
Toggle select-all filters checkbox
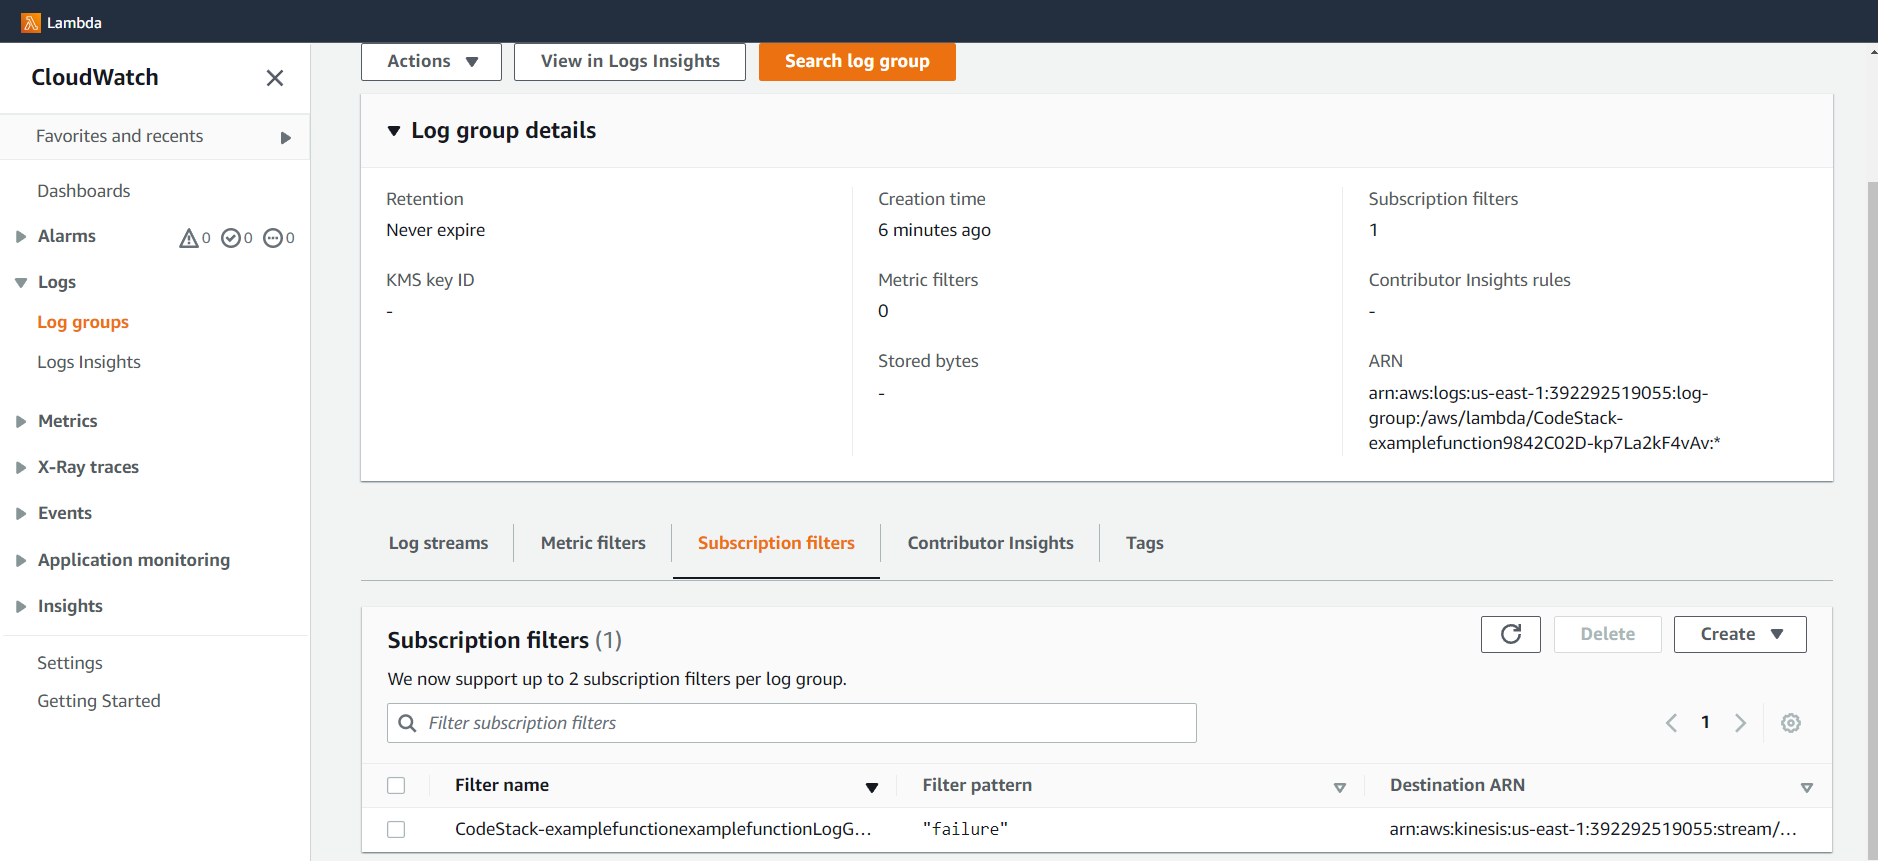tap(396, 786)
